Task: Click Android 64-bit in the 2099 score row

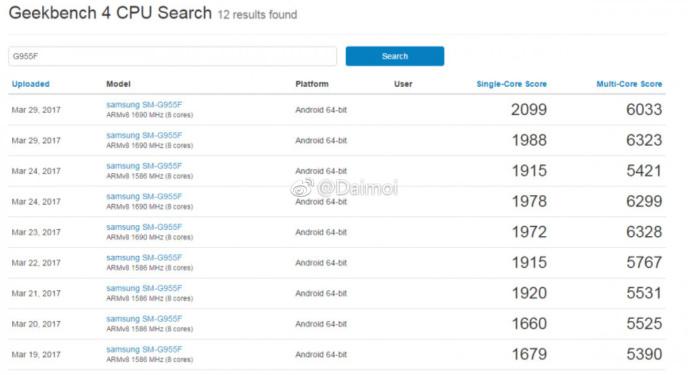Action: (321, 110)
